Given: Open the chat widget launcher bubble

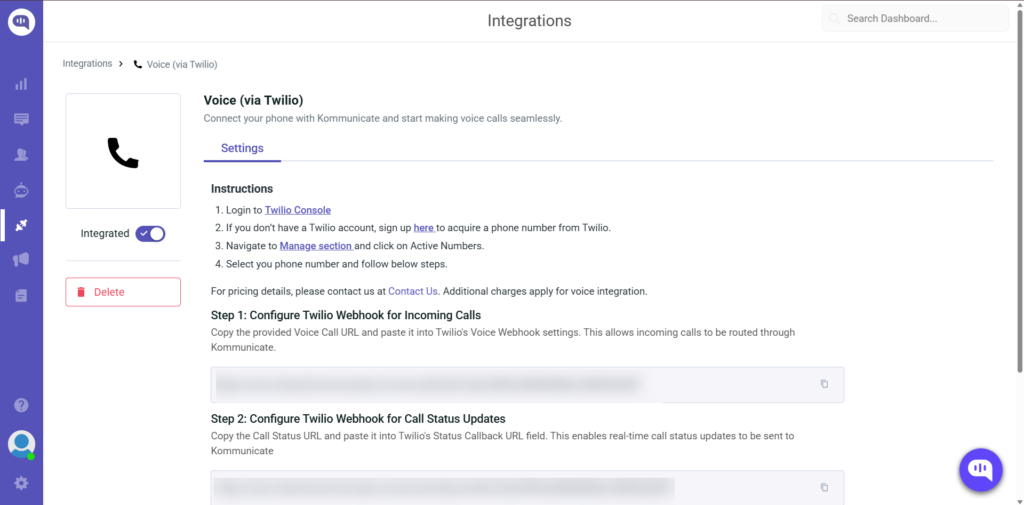Looking at the screenshot, I should coord(980,470).
